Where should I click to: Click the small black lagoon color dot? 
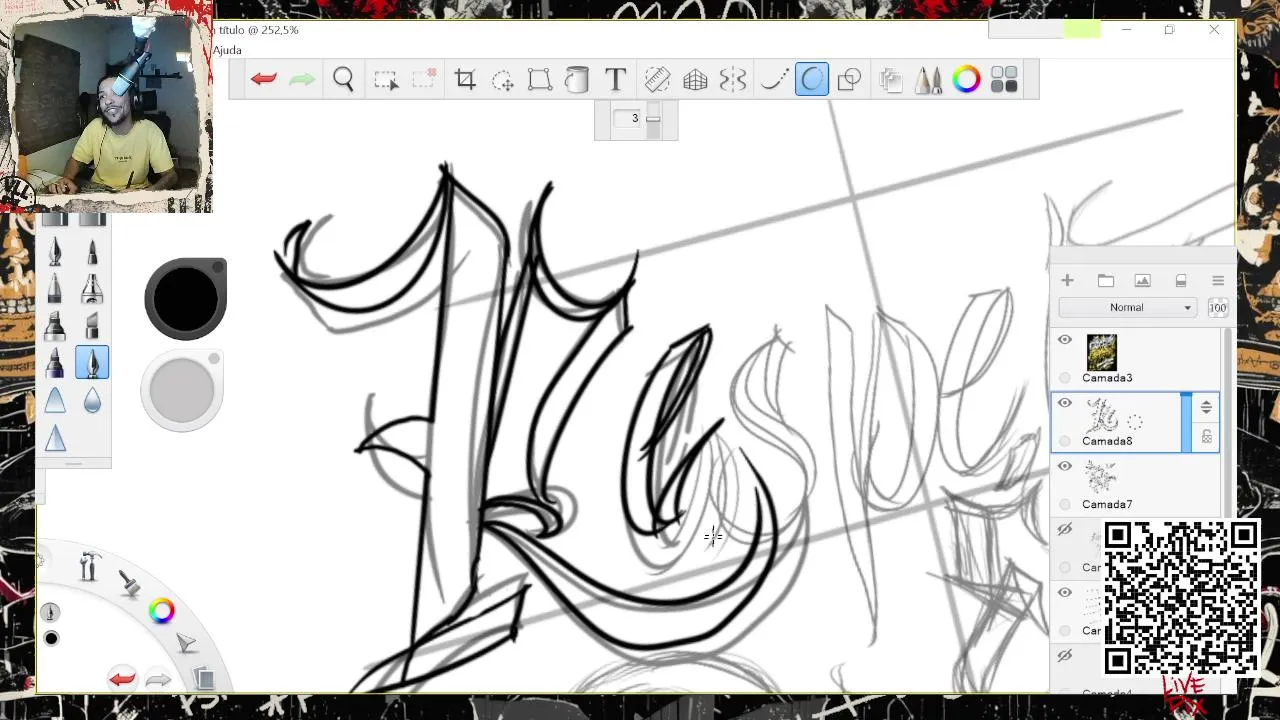[51, 638]
